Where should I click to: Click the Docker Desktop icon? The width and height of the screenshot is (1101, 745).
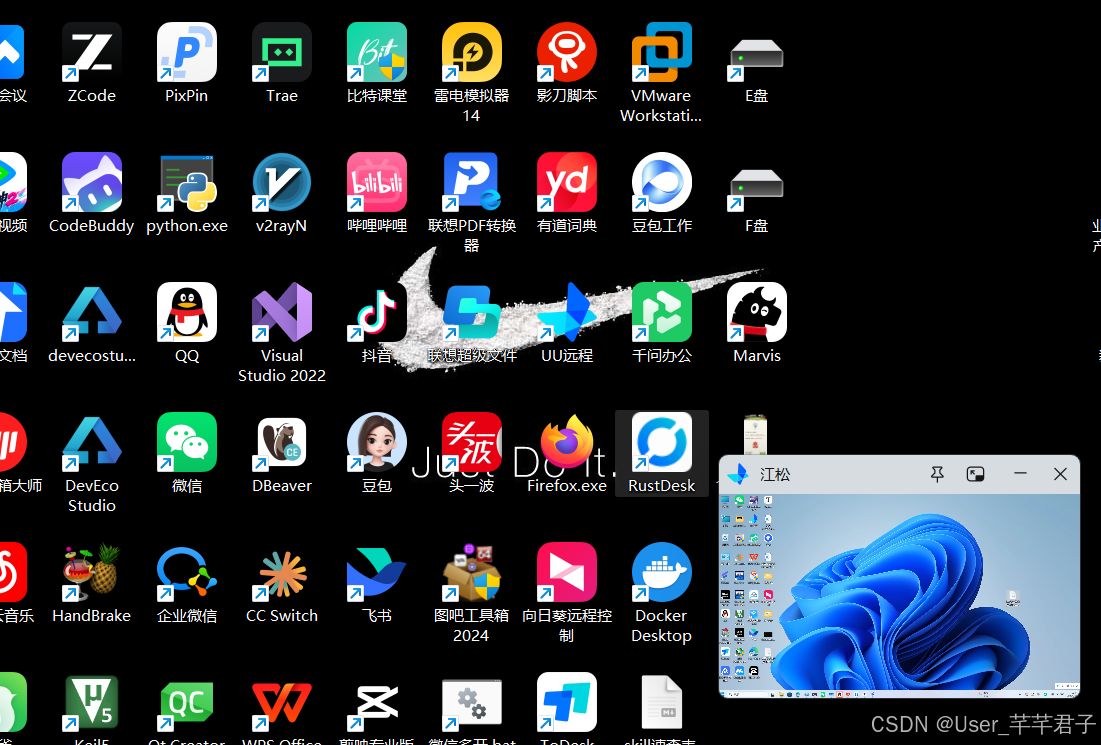coord(661,572)
